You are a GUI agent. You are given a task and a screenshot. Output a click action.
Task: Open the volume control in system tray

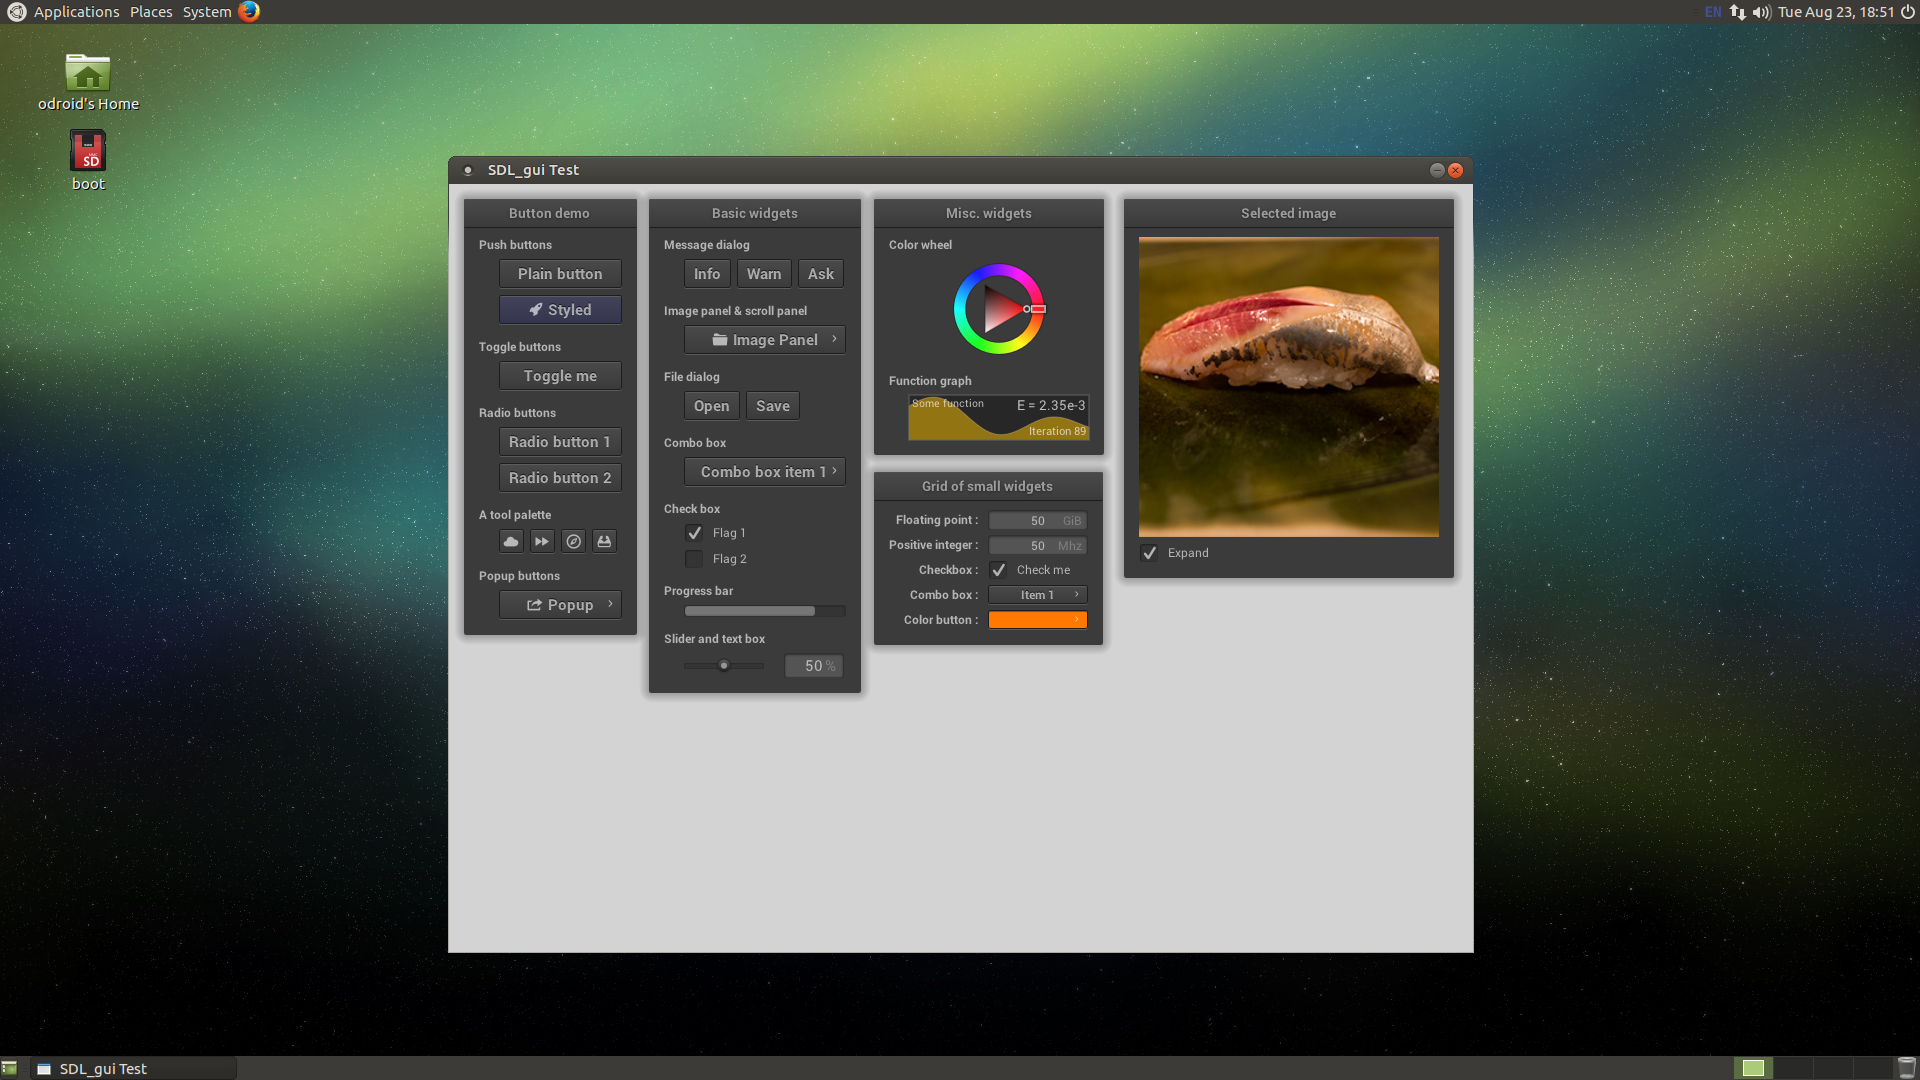[x=1761, y=12]
